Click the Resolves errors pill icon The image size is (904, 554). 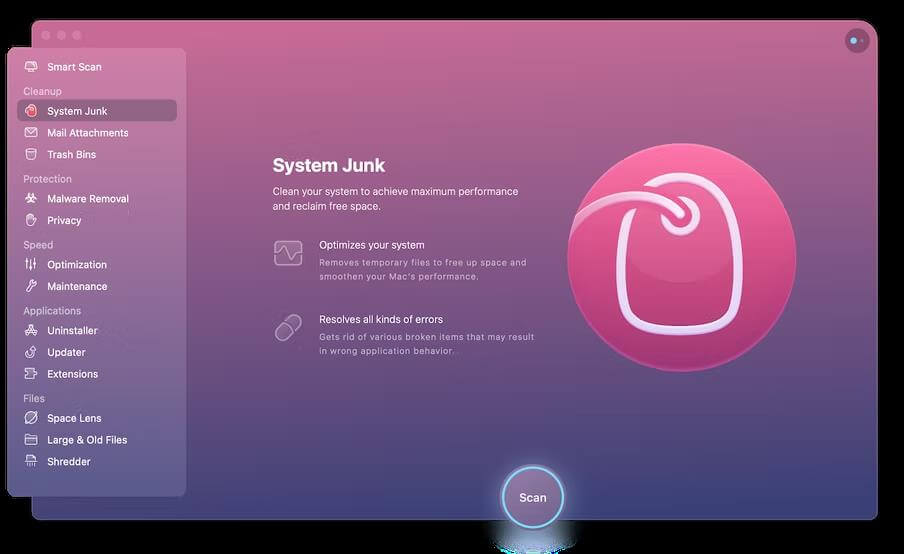coord(288,328)
